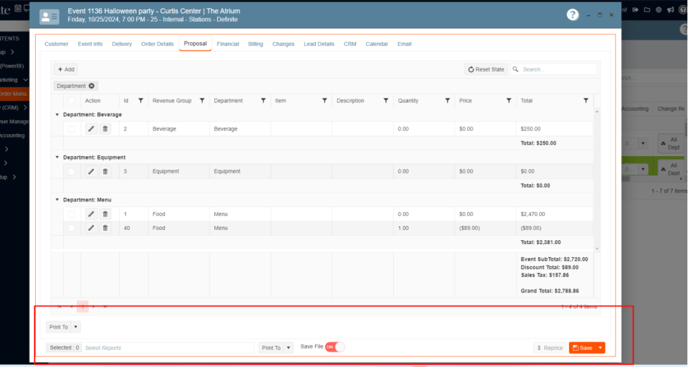688x367 pixels.
Task: Open help from the event window title bar
Action: coord(573,15)
